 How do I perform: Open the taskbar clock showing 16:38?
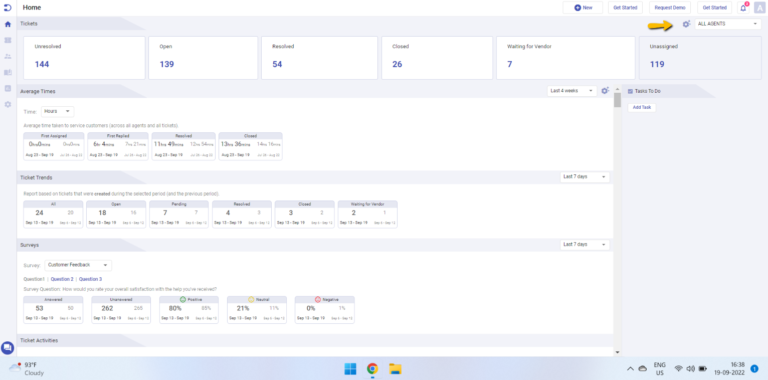729,369
